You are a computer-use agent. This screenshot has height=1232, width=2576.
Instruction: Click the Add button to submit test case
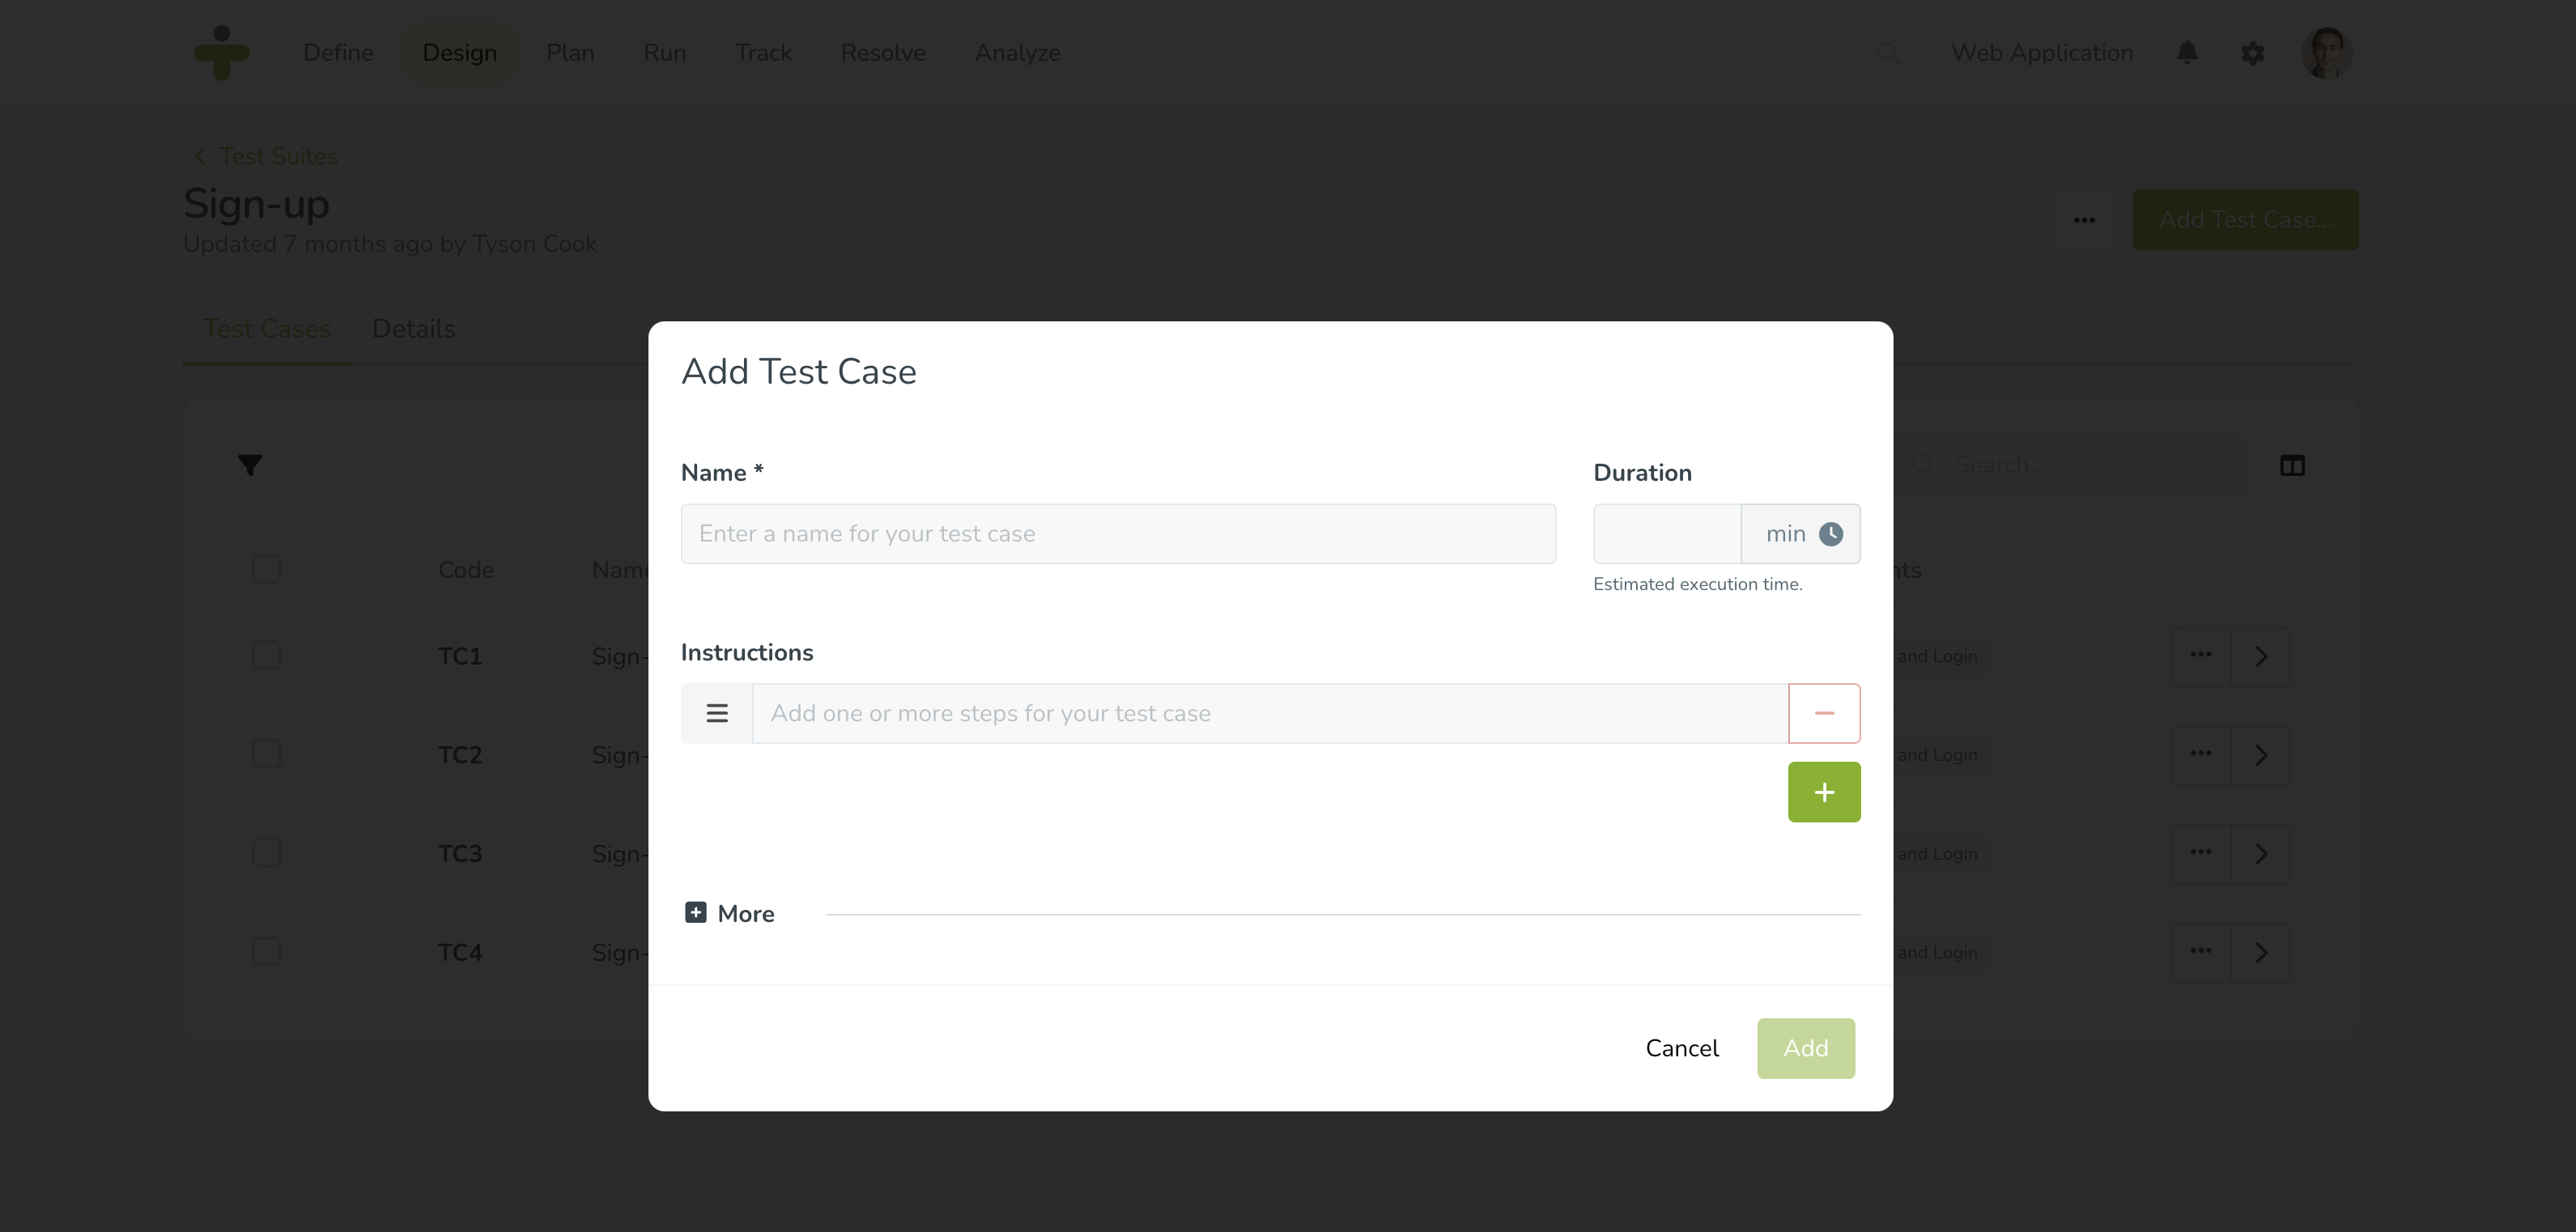coord(1805,1048)
